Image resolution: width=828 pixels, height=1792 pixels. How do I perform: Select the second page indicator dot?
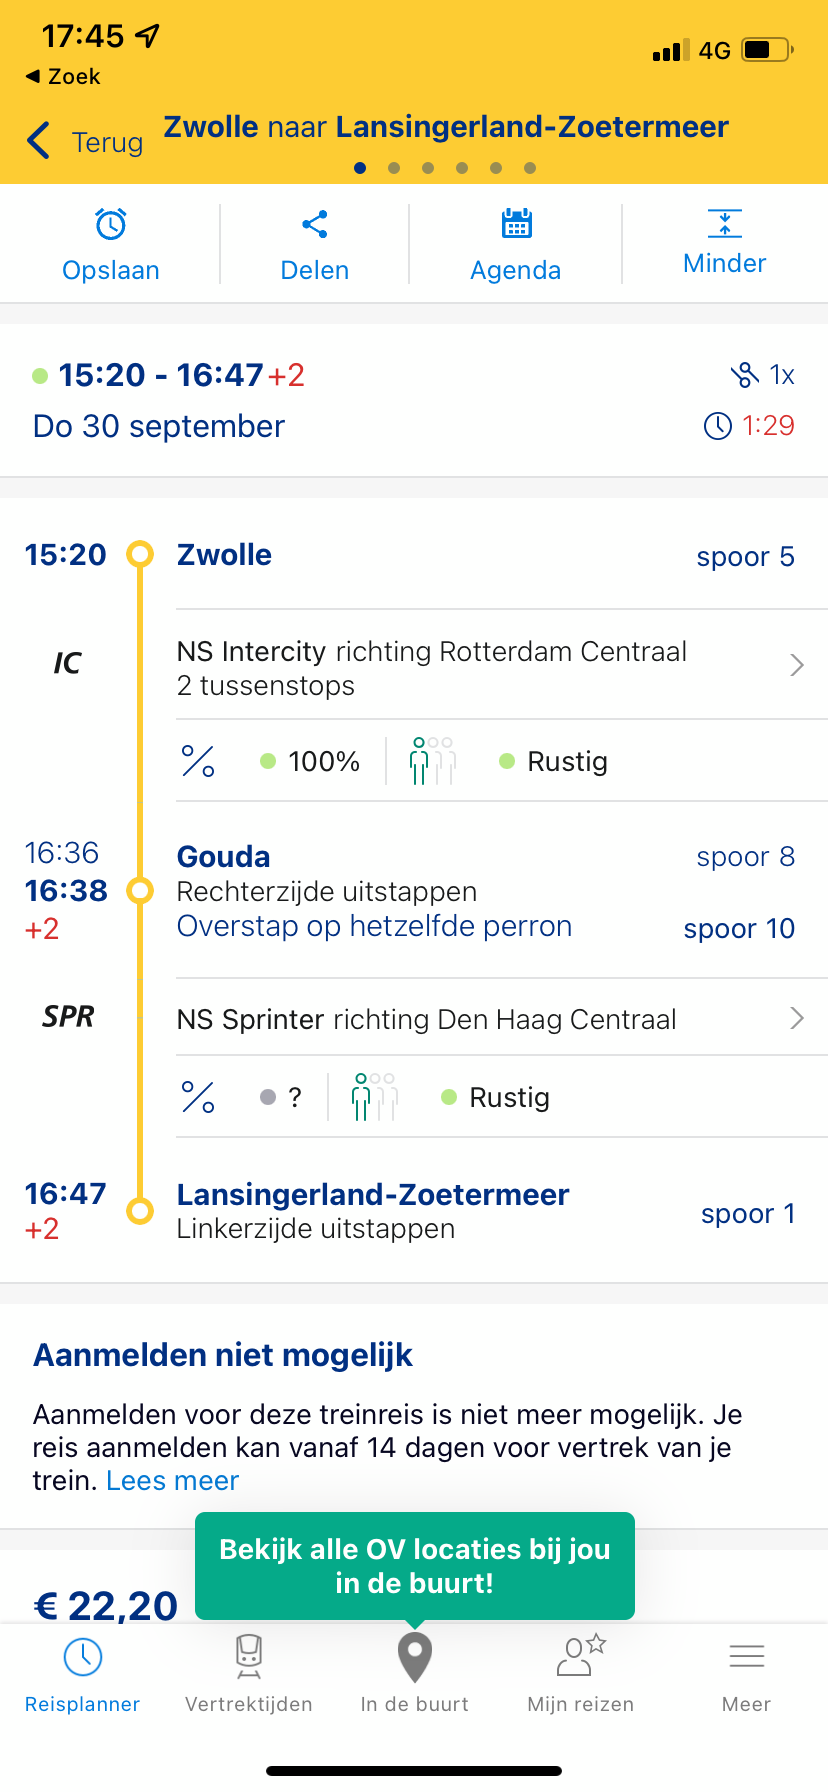(394, 168)
